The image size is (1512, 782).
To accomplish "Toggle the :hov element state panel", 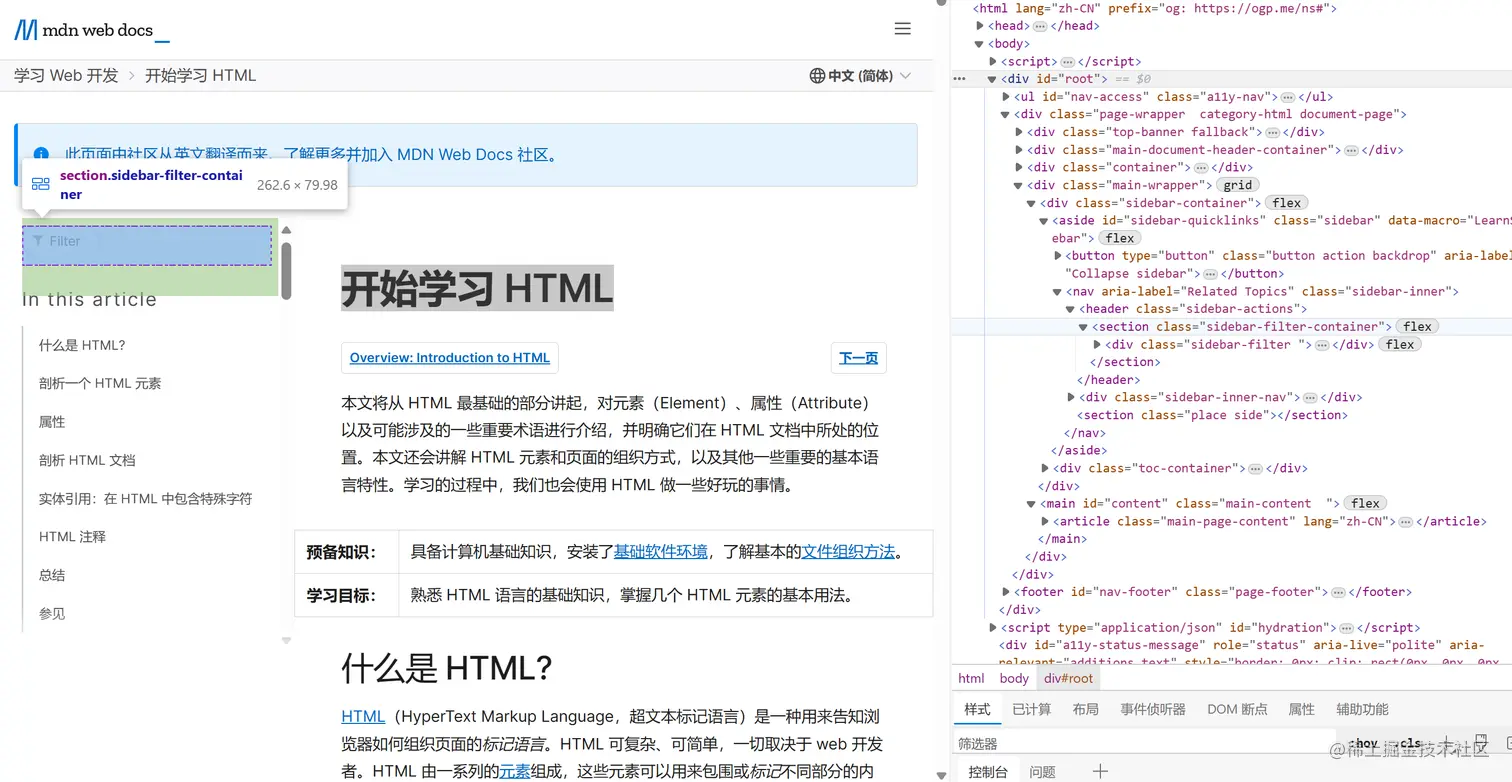I will point(1362,744).
